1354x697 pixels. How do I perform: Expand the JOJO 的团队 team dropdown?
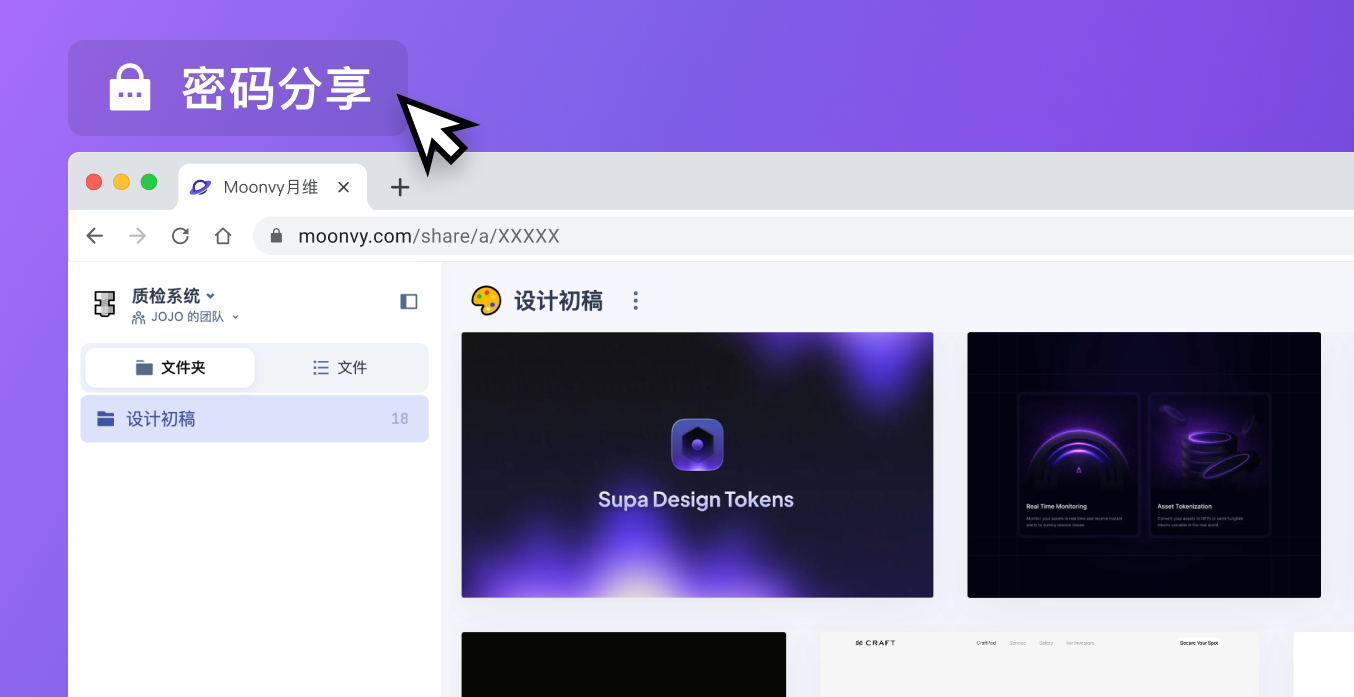click(186, 317)
